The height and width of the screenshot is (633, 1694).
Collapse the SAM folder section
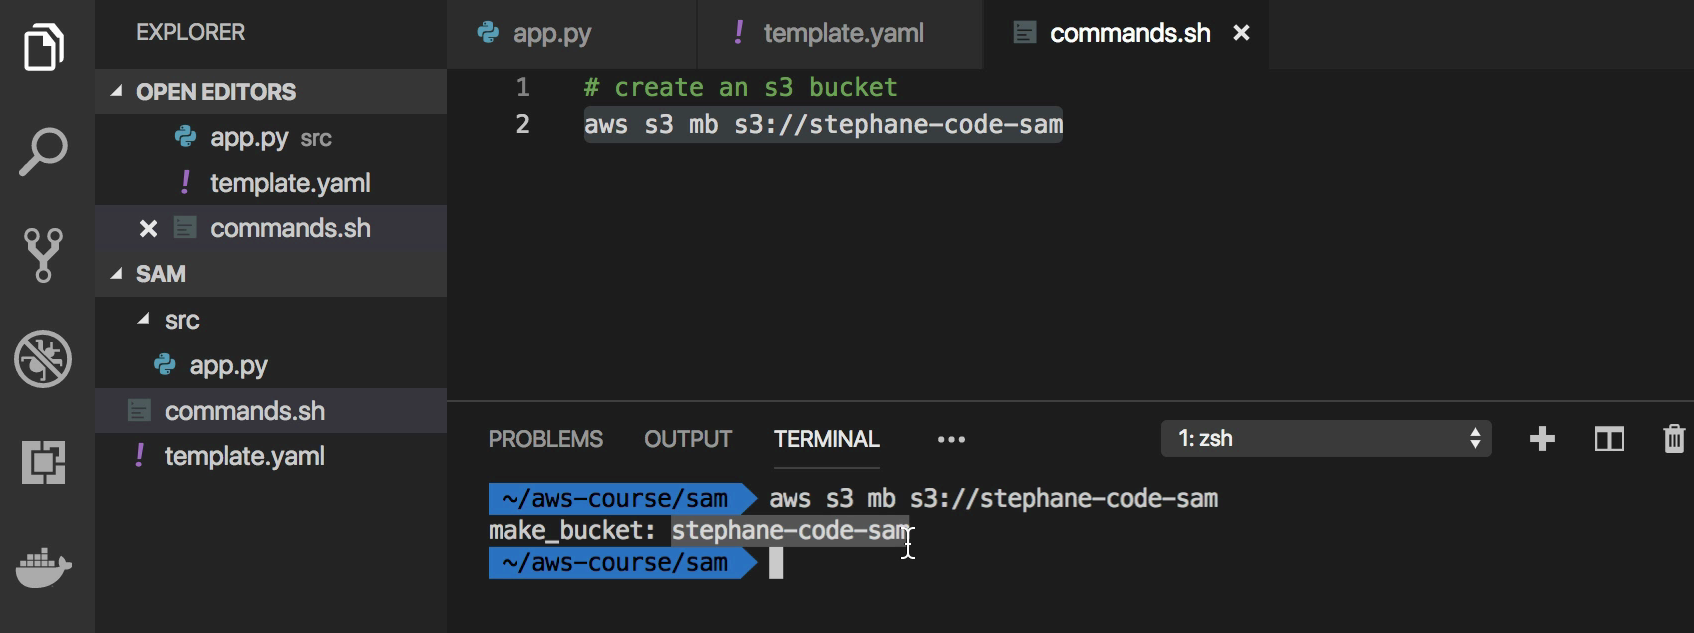116,274
